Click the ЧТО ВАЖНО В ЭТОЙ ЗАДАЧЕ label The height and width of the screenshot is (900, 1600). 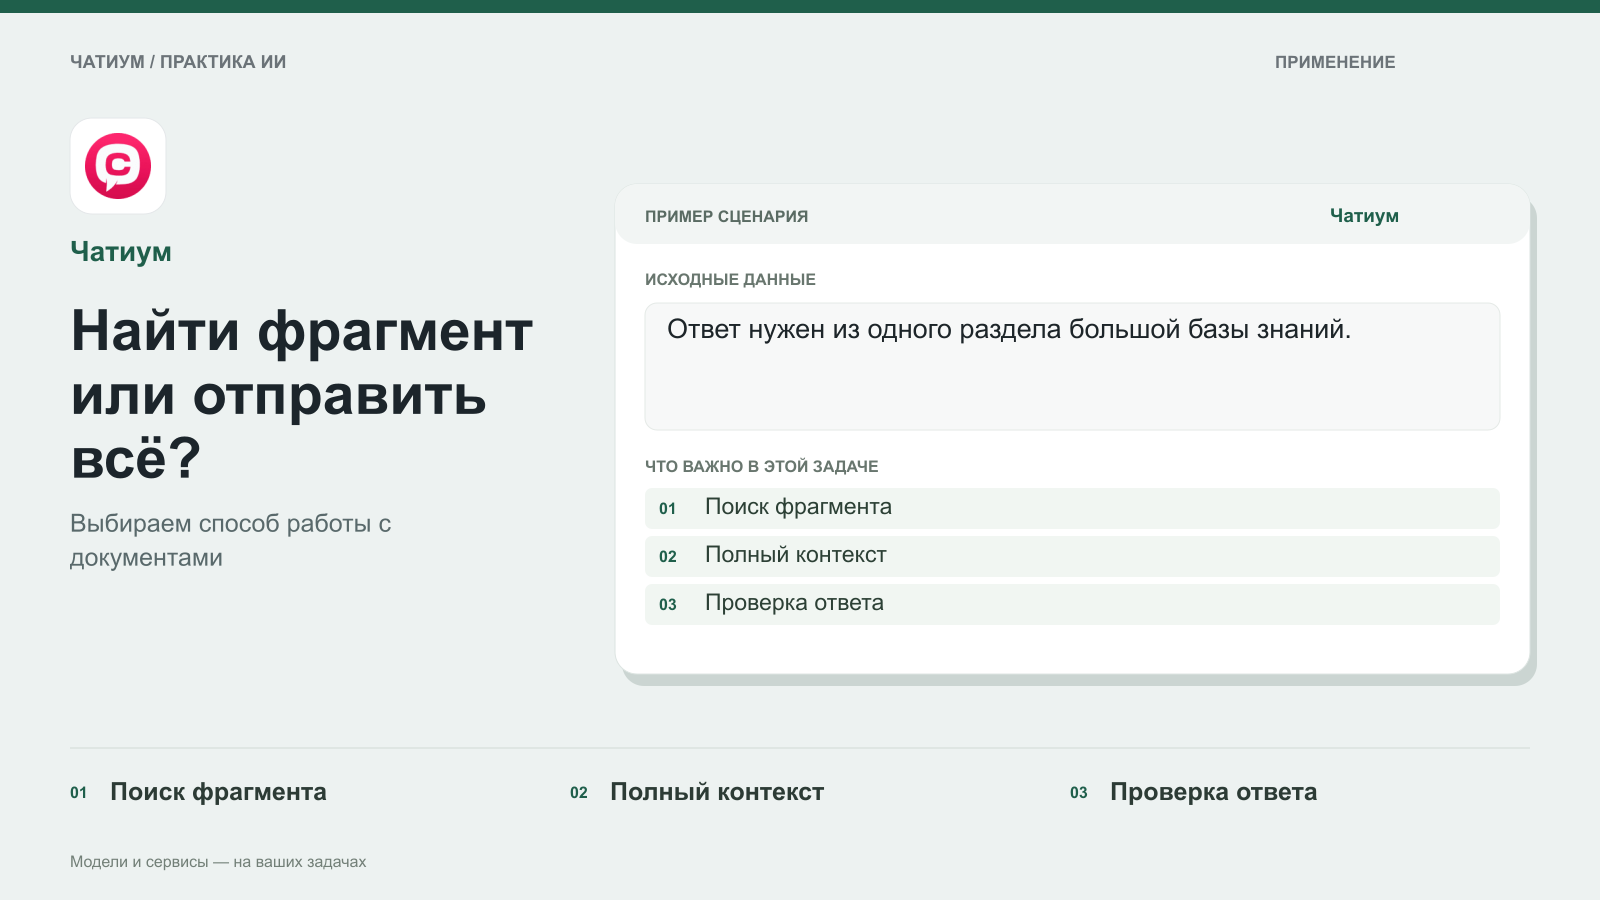tap(762, 467)
